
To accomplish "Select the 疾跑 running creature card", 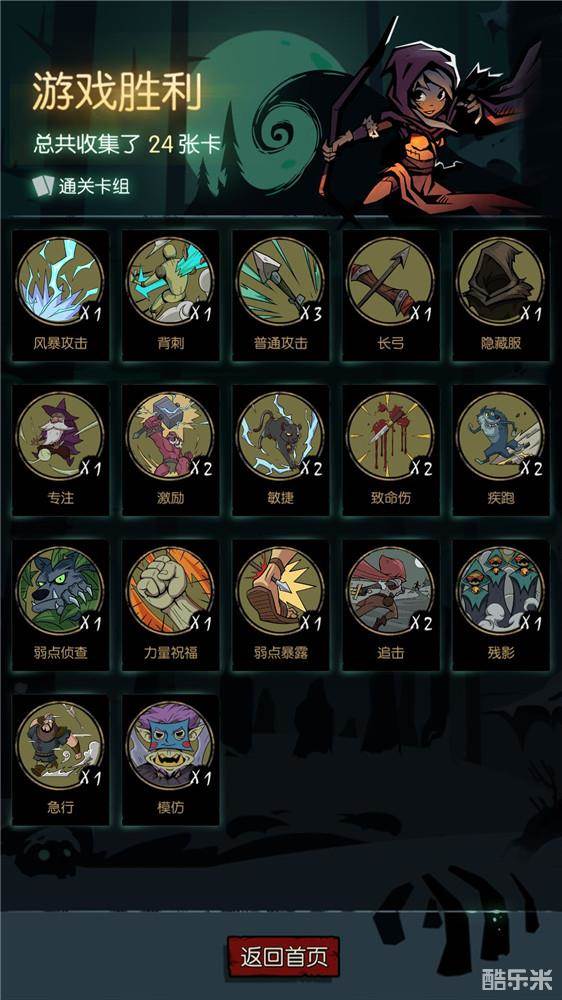I will 501,450.
